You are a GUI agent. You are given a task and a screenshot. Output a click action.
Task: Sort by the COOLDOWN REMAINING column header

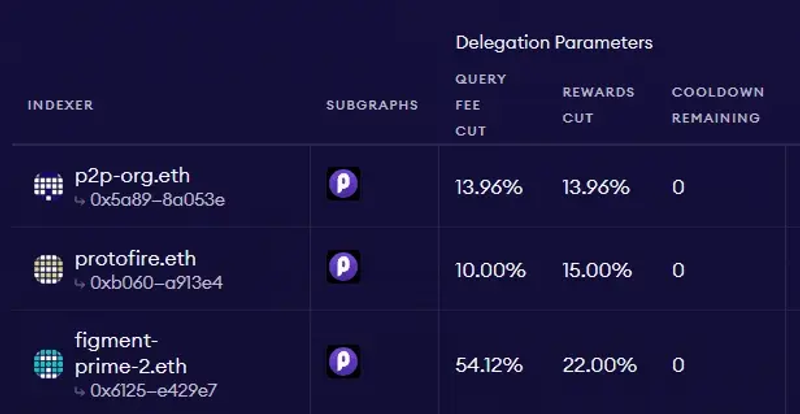point(718,105)
